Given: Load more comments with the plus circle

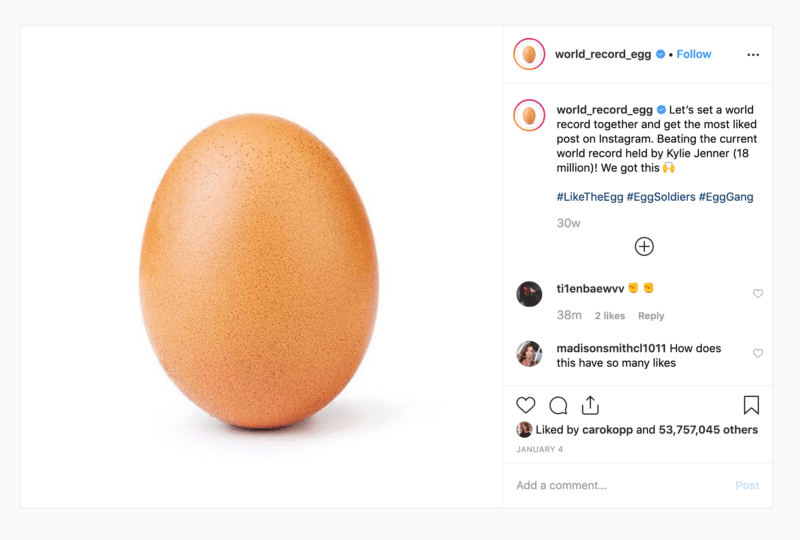Looking at the screenshot, I should [644, 247].
